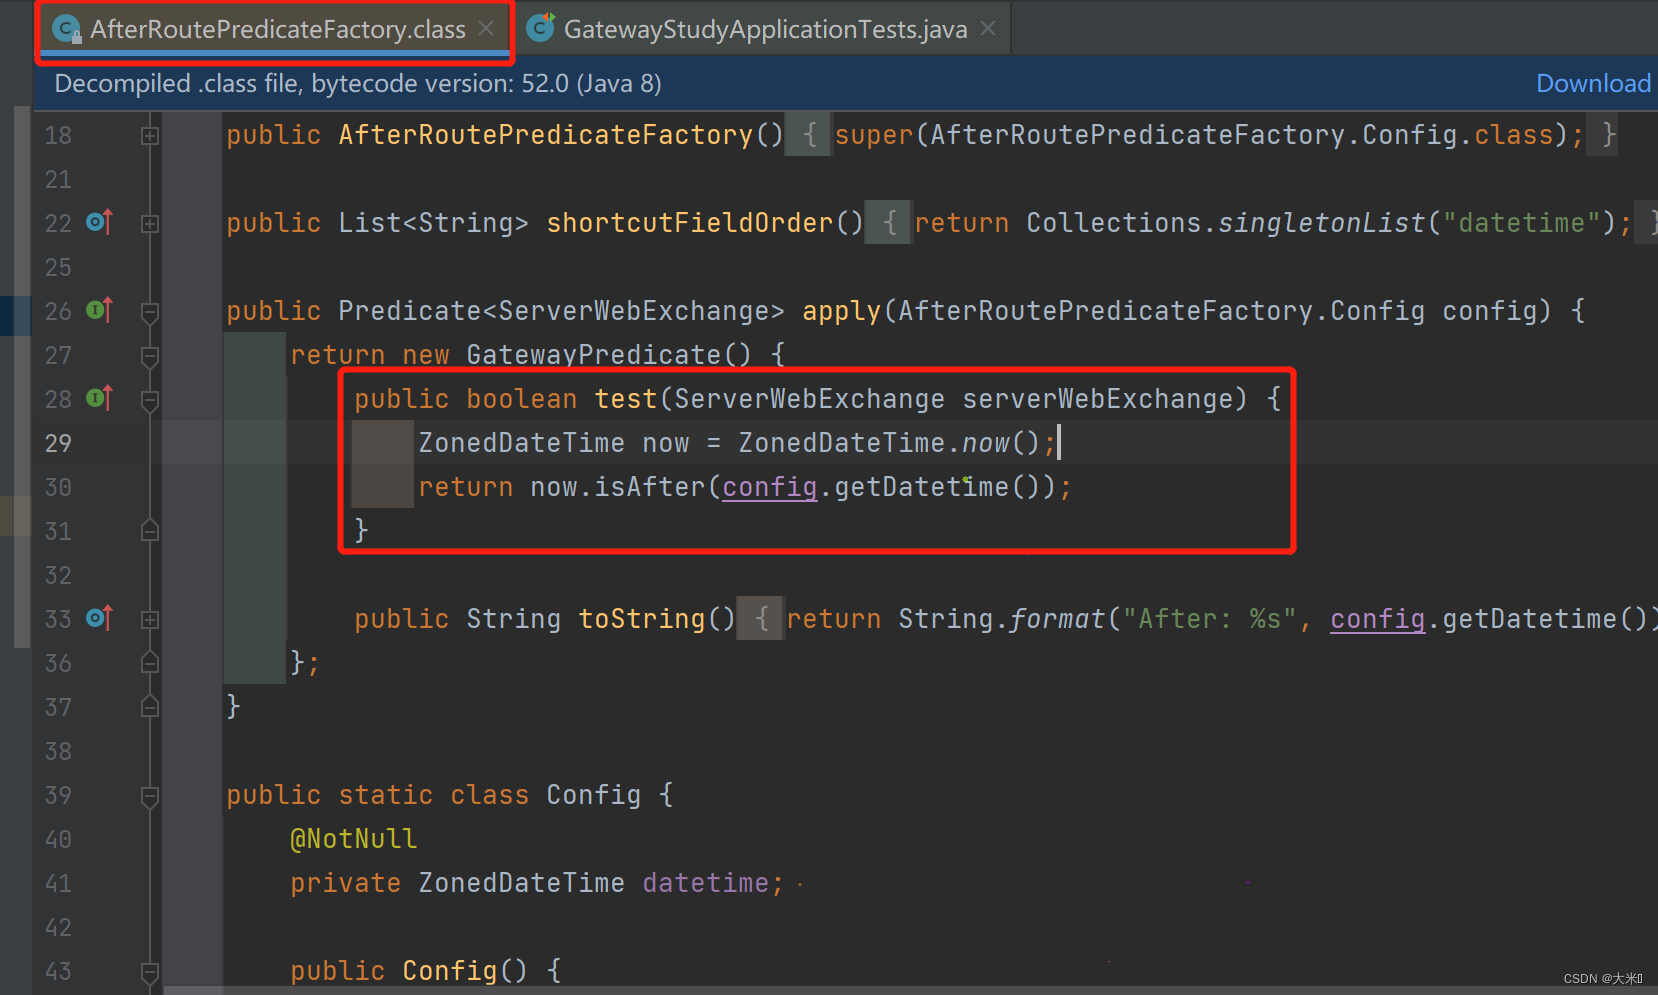This screenshot has height=995, width=1658.
Task: Click the @NotNull annotation
Action: tap(353, 839)
